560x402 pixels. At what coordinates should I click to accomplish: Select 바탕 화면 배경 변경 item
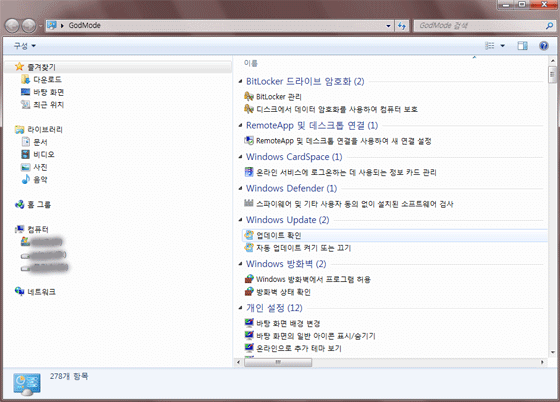288,323
